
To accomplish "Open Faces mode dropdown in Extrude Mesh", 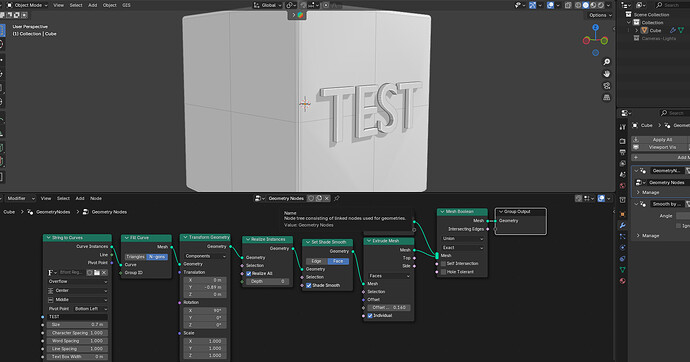I will (x=389, y=276).
